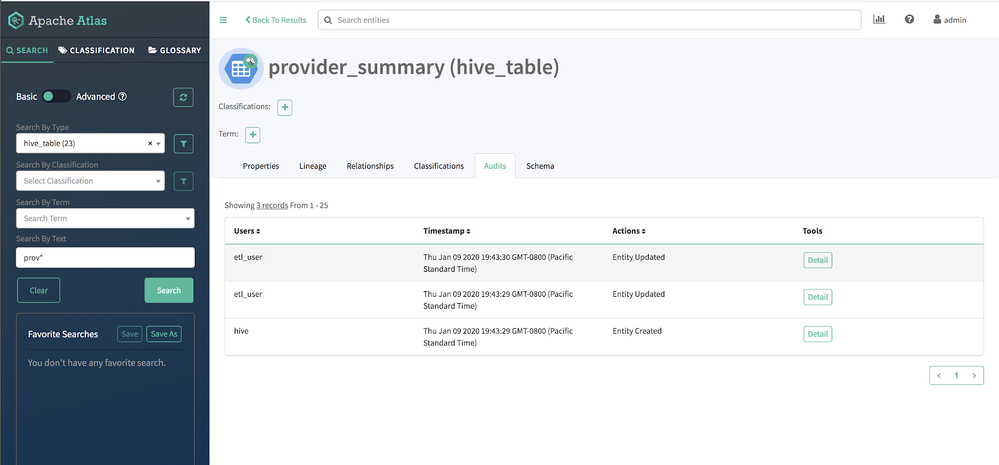
Task: Add a term with plus icon
Action: click(253, 135)
